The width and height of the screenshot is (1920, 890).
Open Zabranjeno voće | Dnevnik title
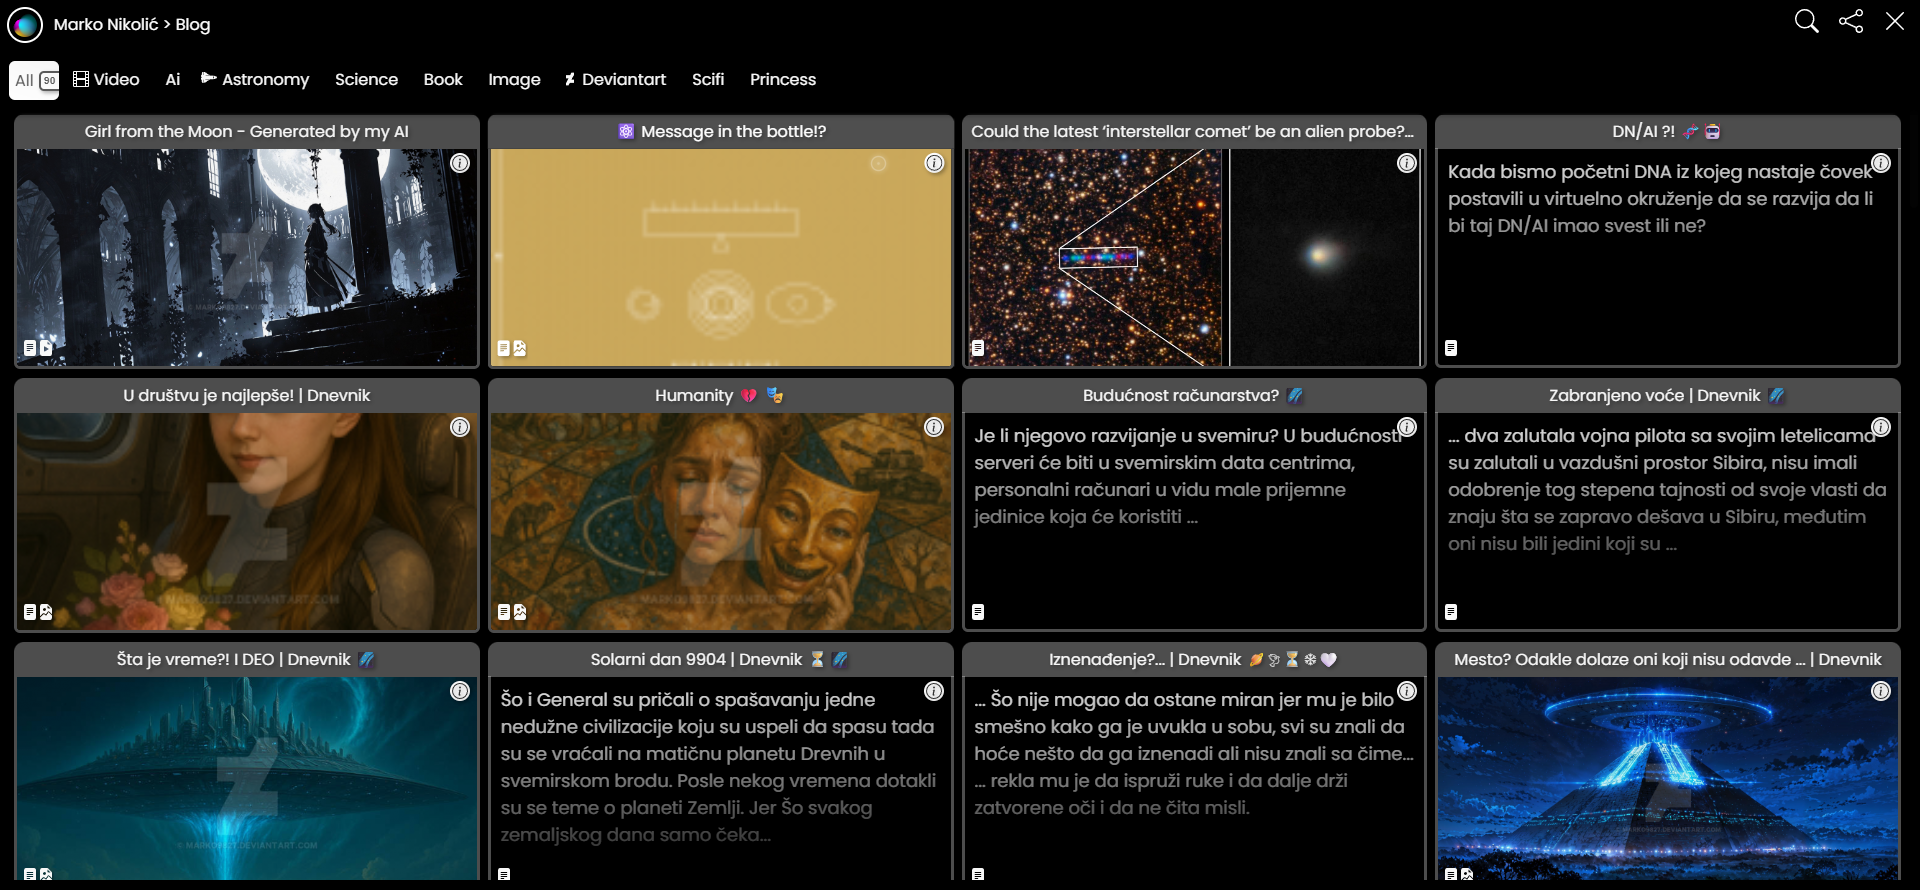(1667, 395)
